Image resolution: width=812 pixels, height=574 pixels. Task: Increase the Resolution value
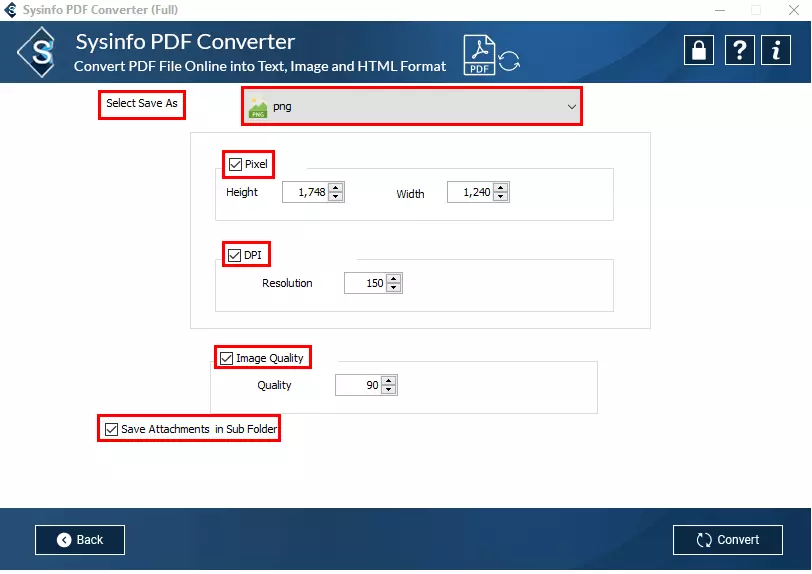tap(394, 279)
